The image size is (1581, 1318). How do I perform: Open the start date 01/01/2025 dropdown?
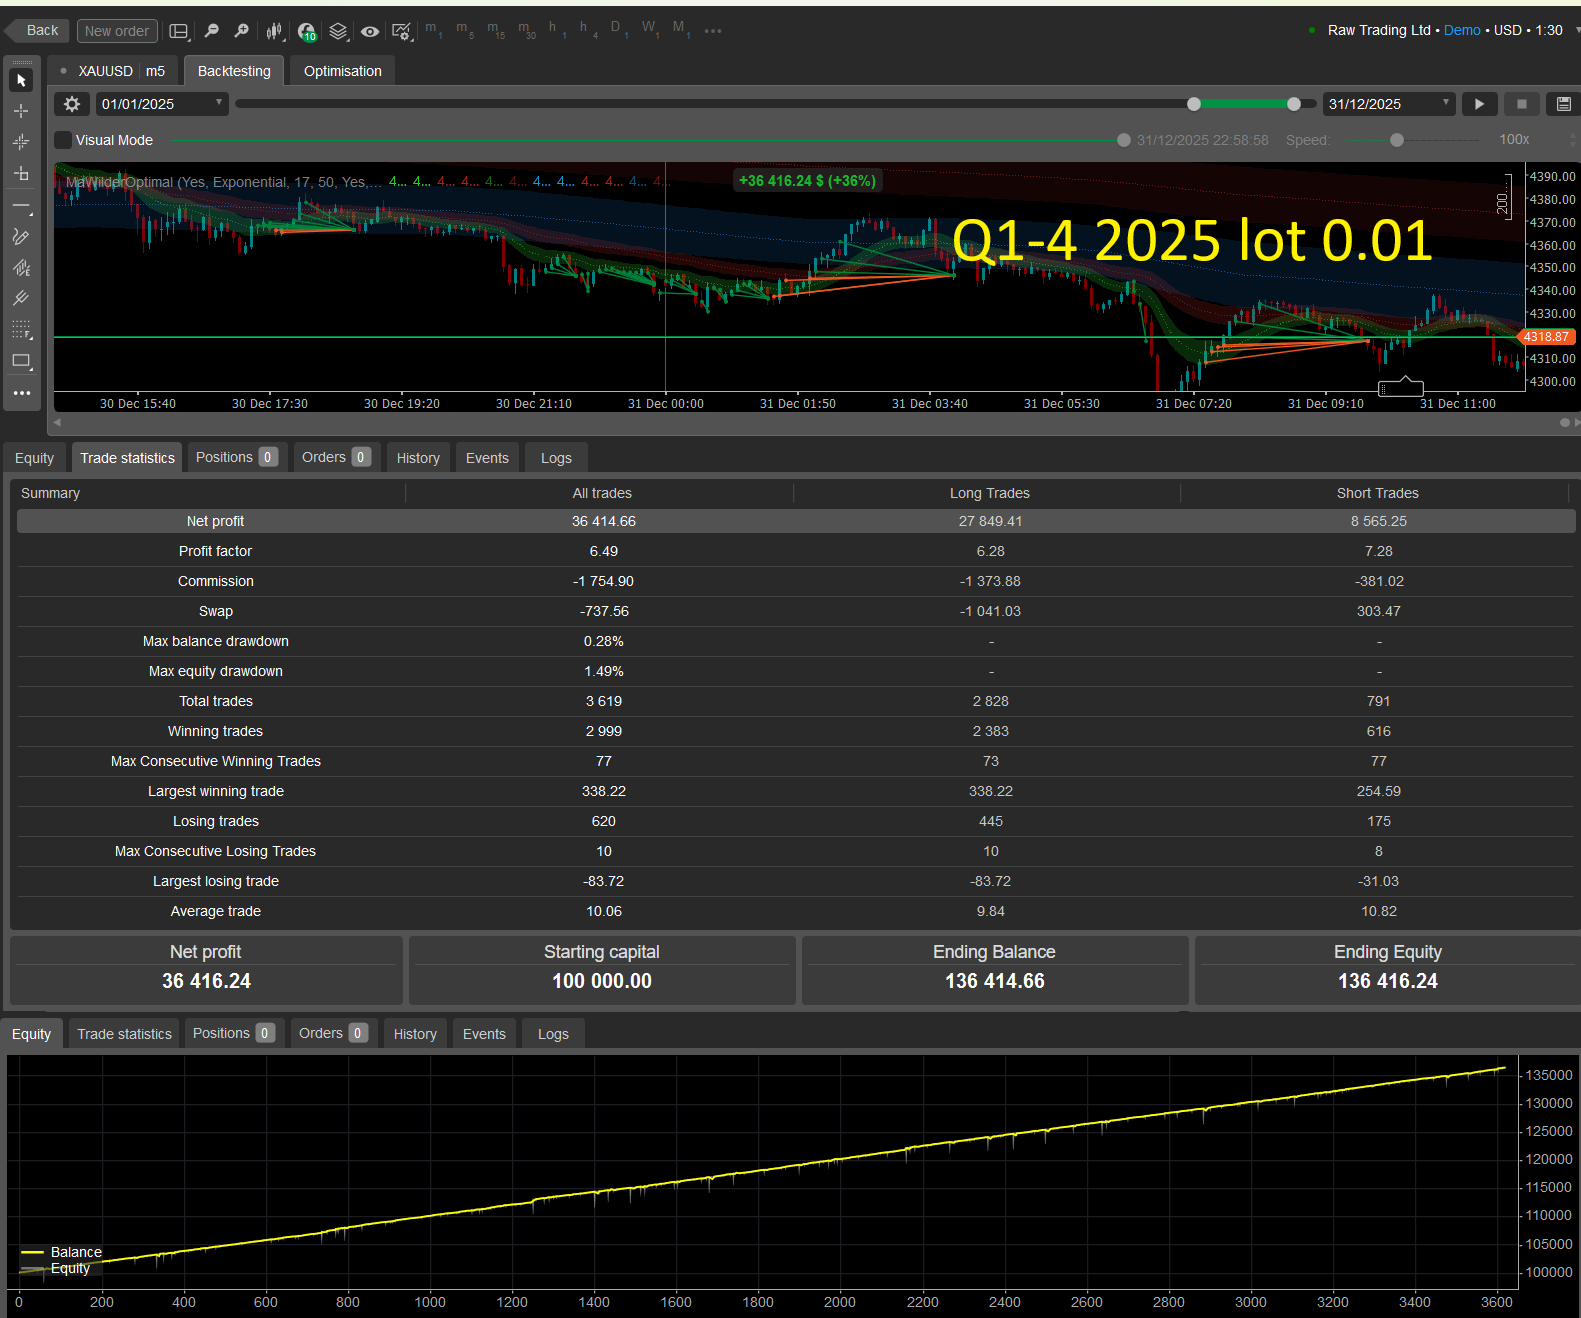pyautogui.click(x=219, y=103)
